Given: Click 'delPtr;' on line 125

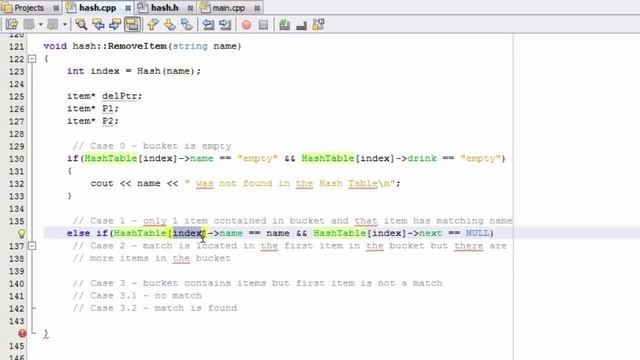Looking at the screenshot, I should point(122,96).
